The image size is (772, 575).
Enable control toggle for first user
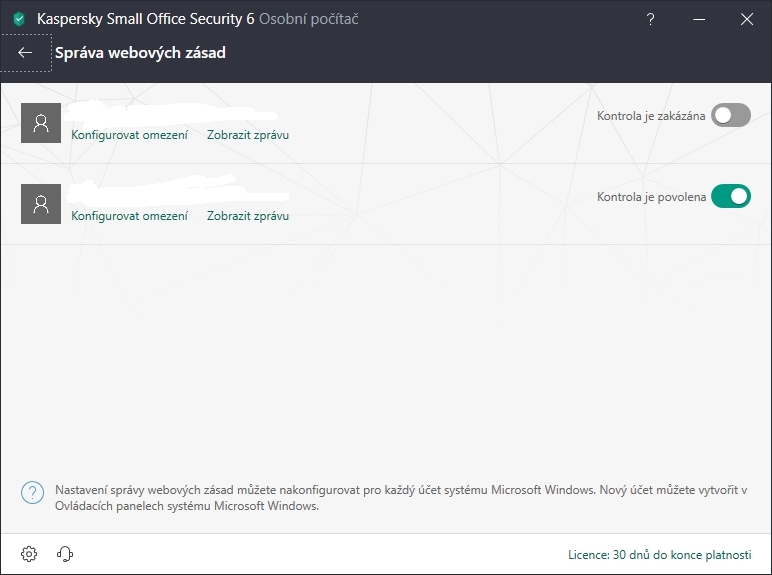(x=730, y=116)
